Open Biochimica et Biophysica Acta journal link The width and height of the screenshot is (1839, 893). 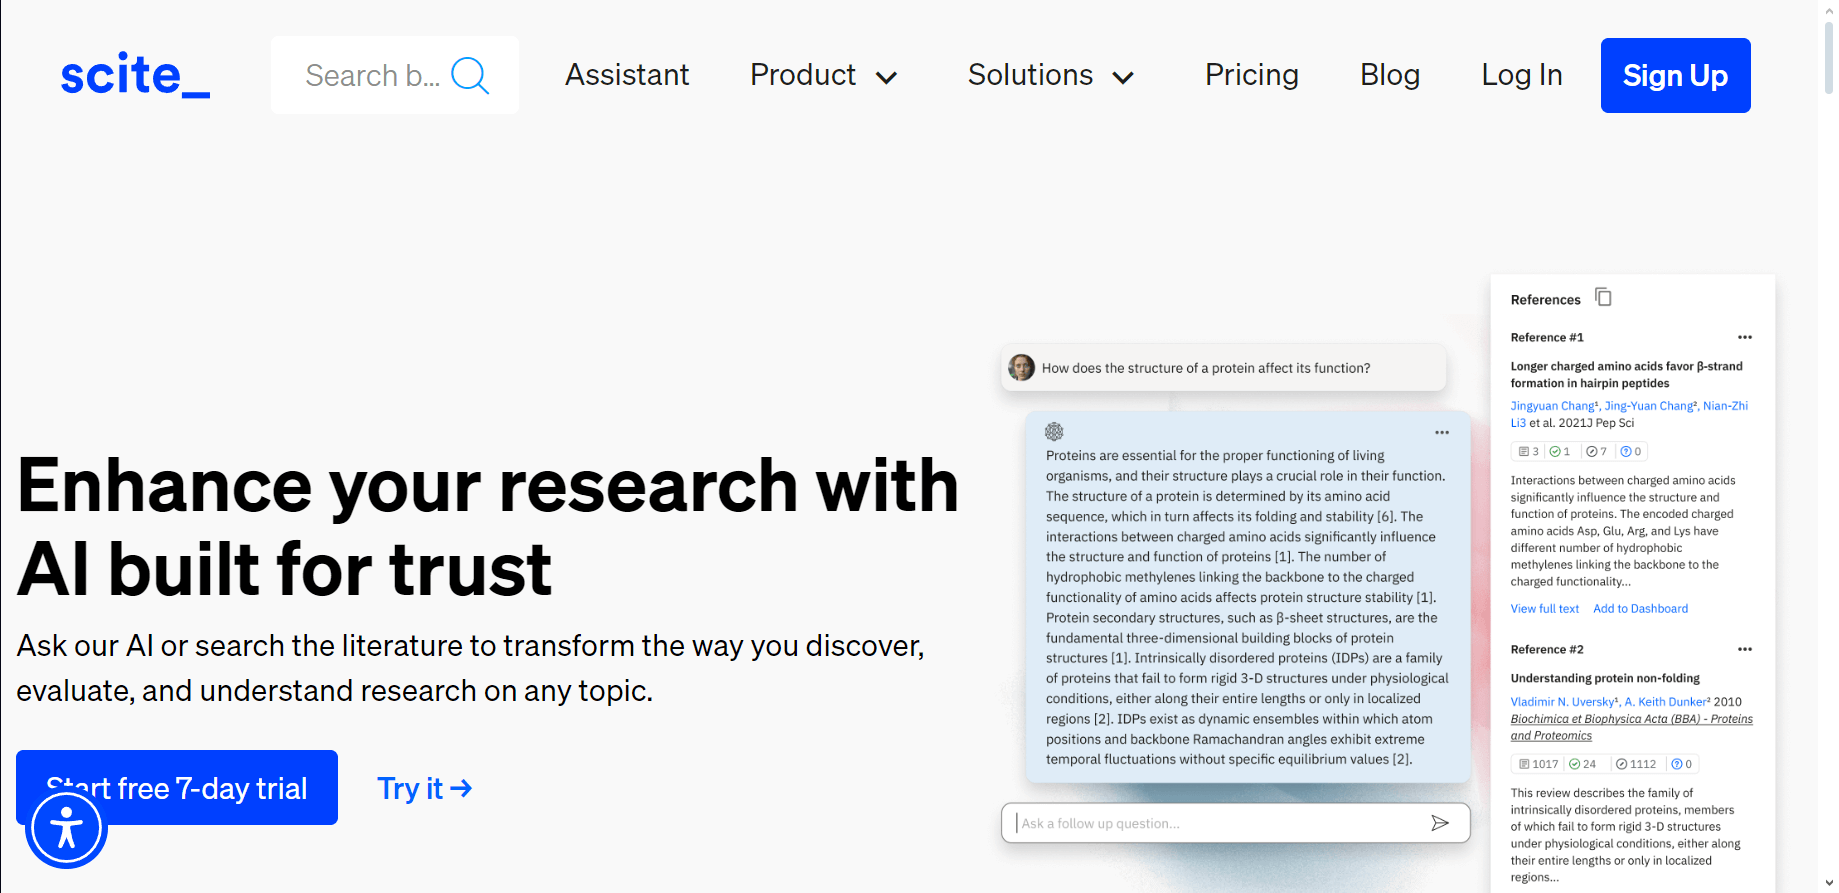pyautogui.click(x=1631, y=727)
